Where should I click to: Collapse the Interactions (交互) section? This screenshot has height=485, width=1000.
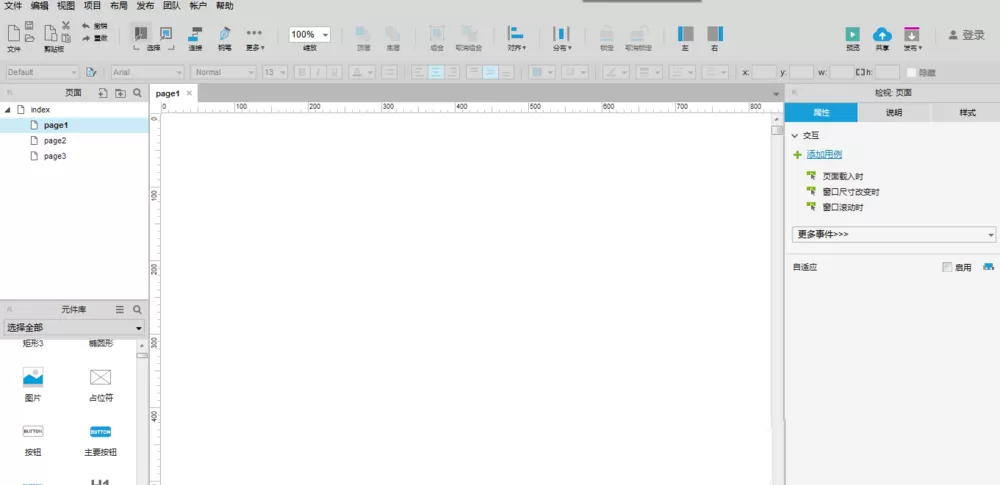point(795,135)
